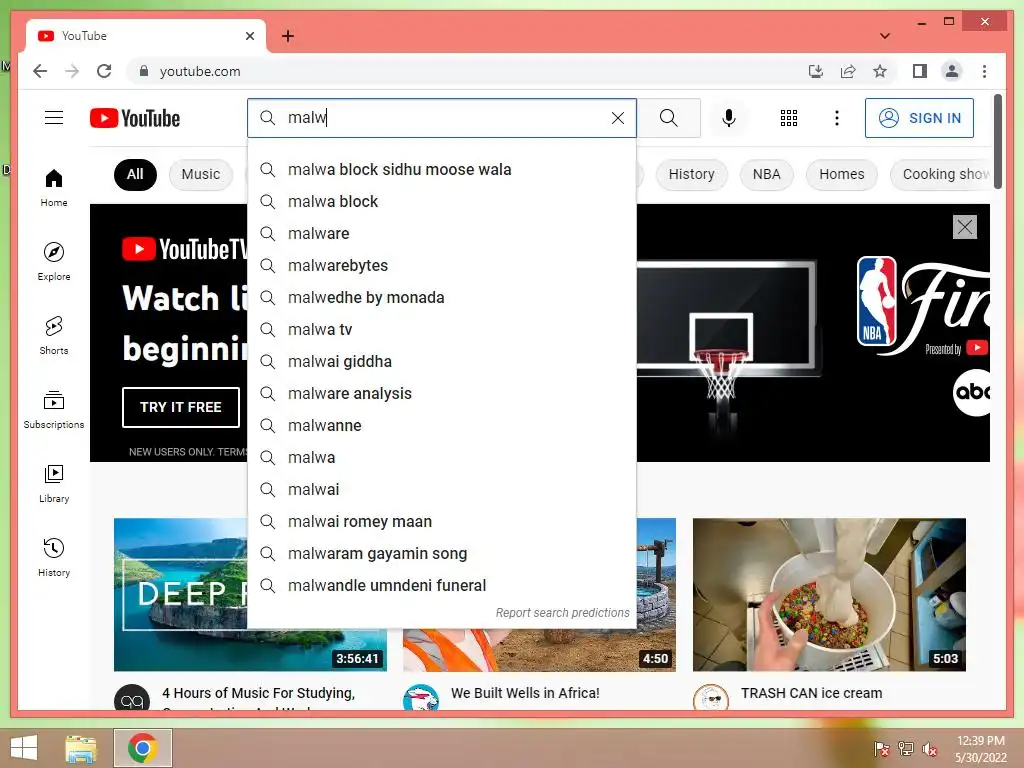Open the tab search chevron
Screen dimensions: 1024x768
click(885, 36)
